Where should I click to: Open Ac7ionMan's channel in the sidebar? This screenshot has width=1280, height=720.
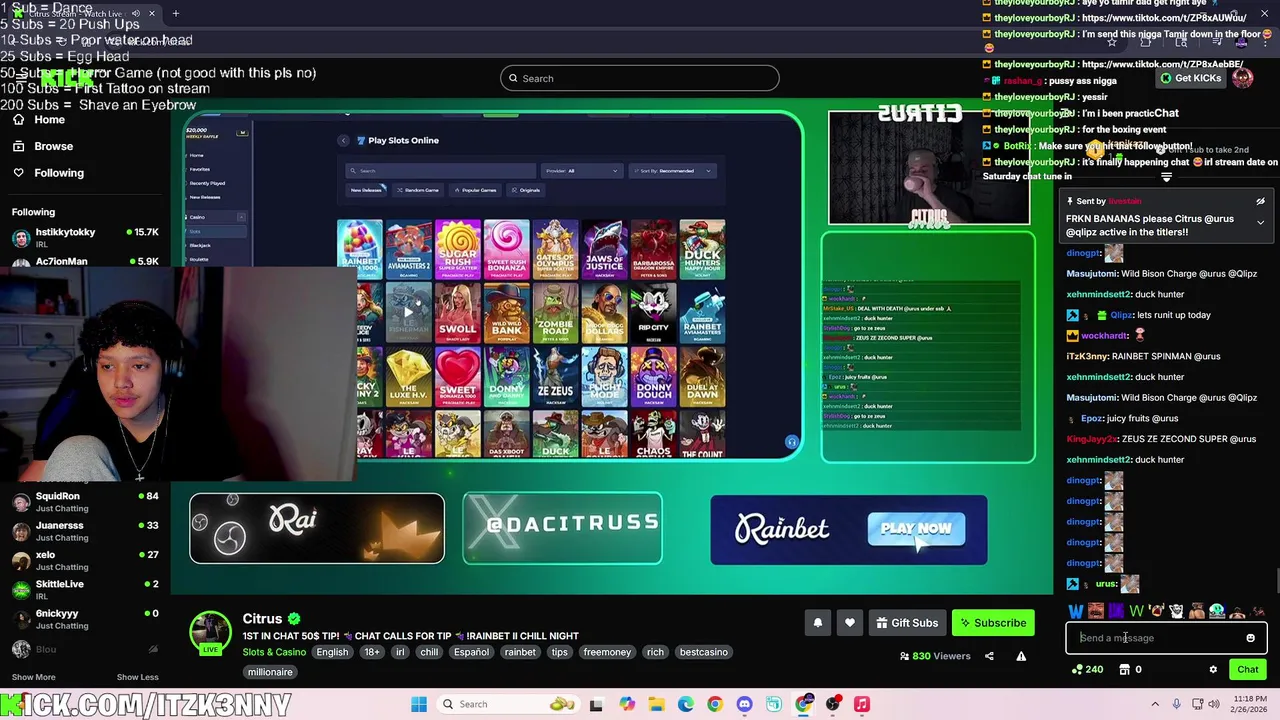[x=85, y=261]
